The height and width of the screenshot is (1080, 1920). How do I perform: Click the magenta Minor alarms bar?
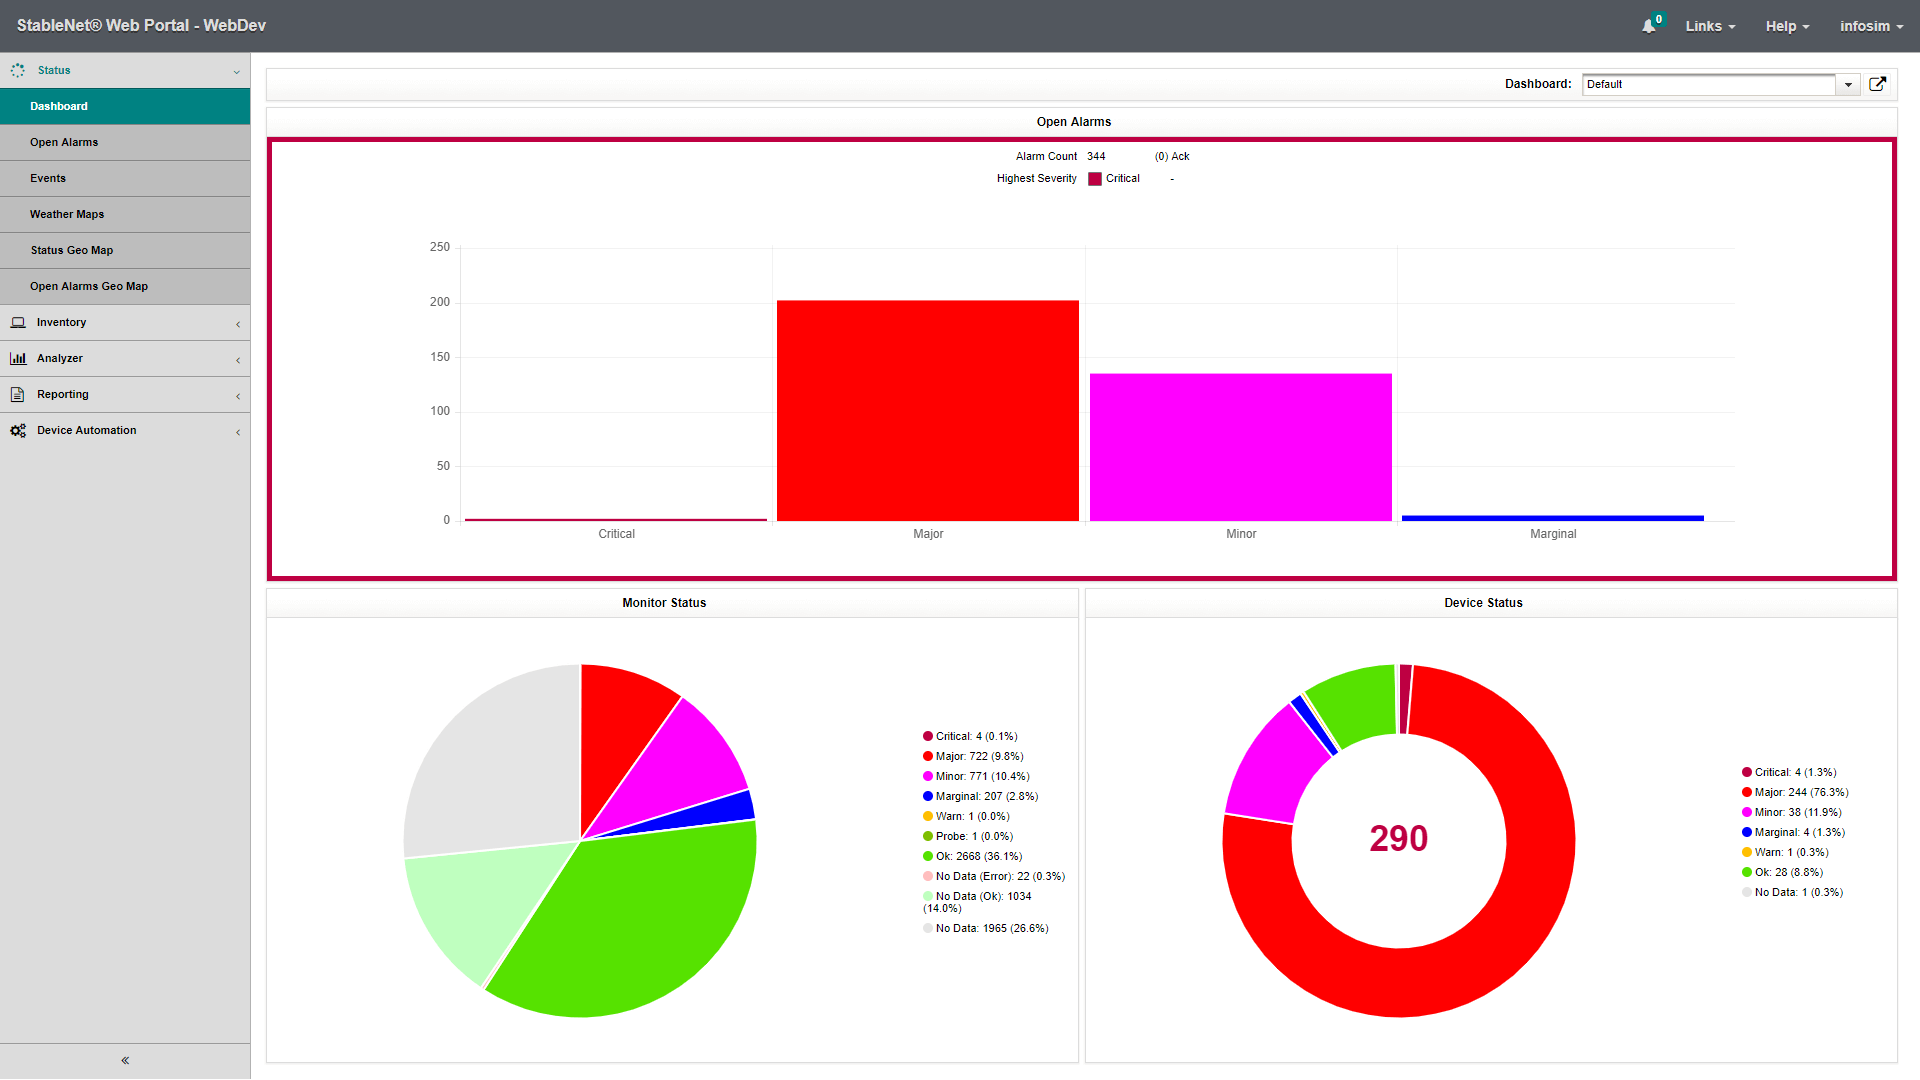click(x=1241, y=447)
